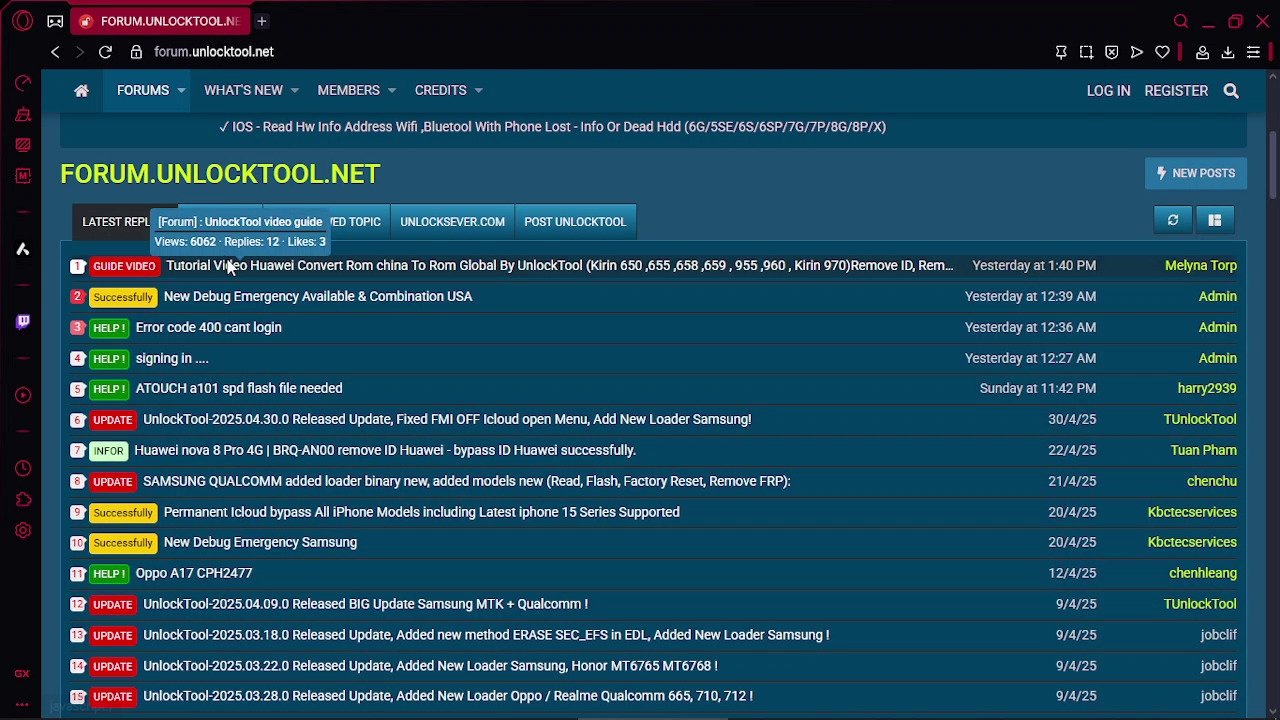Switch to FORUM.UNLOCKTOOL.NET browser tab

160,21
